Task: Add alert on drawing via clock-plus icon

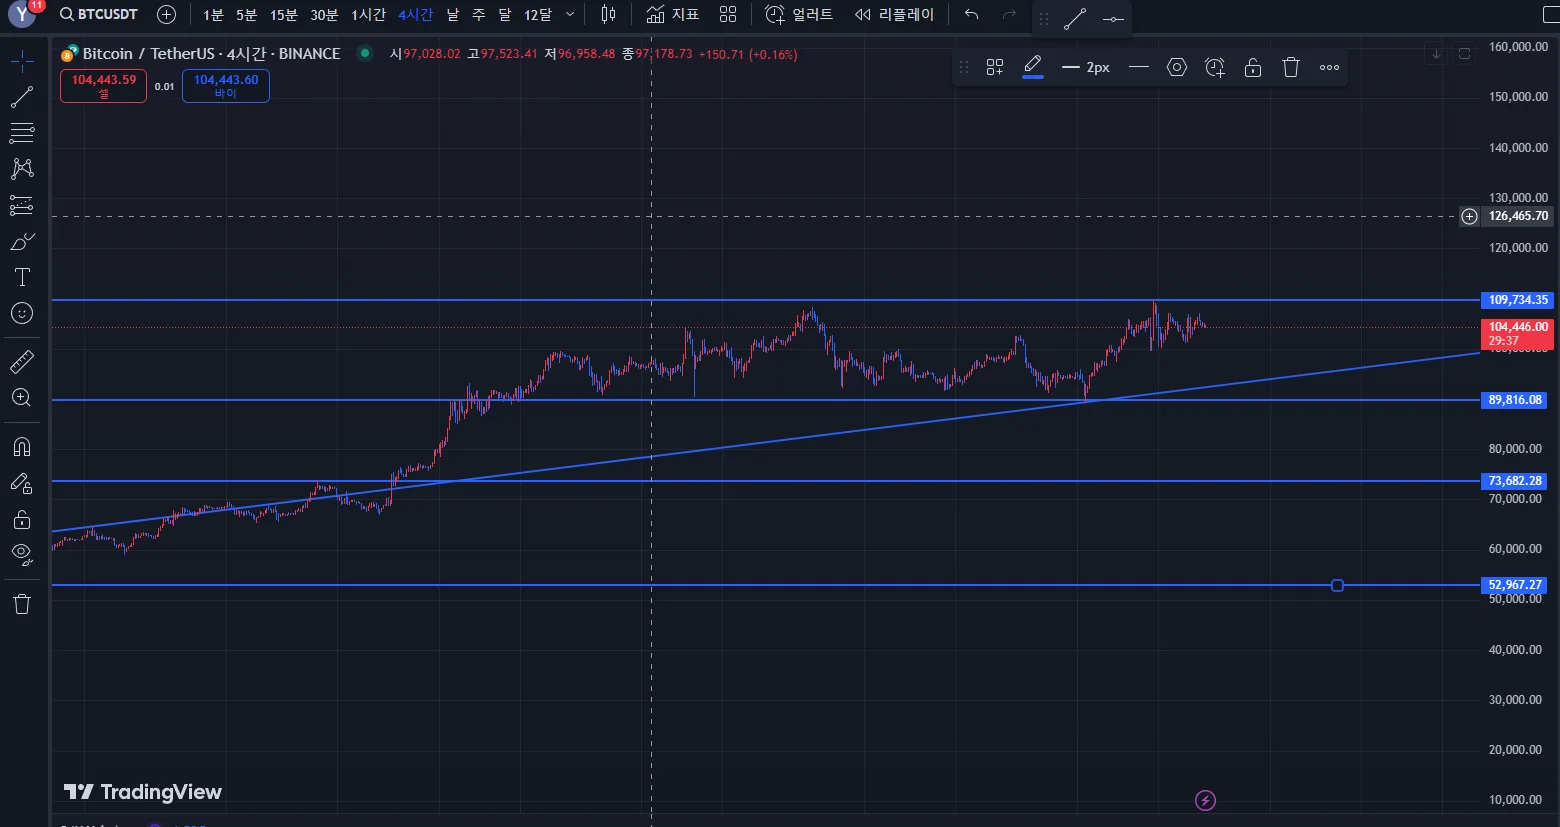Action: click(x=1215, y=67)
